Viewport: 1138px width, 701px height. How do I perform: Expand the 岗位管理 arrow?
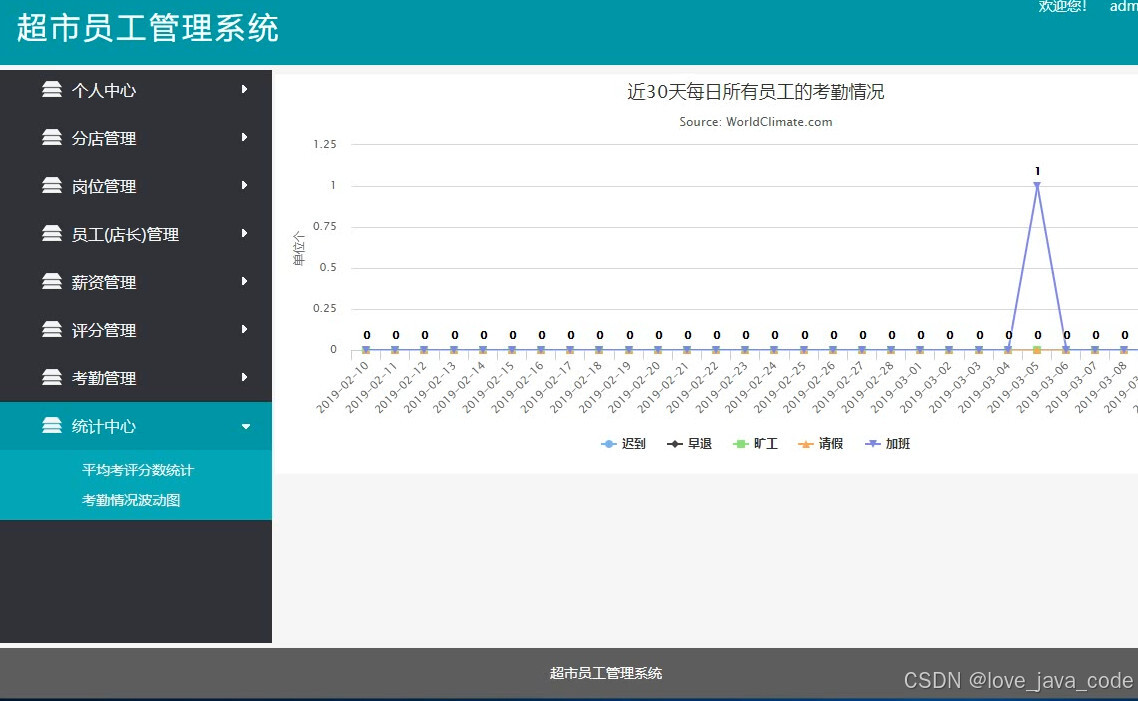pyautogui.click(x=245, y=185)
